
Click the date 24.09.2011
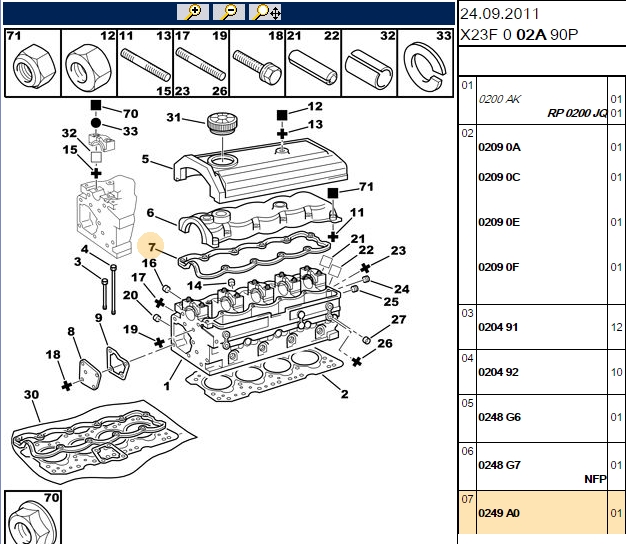tap(499, 14)
